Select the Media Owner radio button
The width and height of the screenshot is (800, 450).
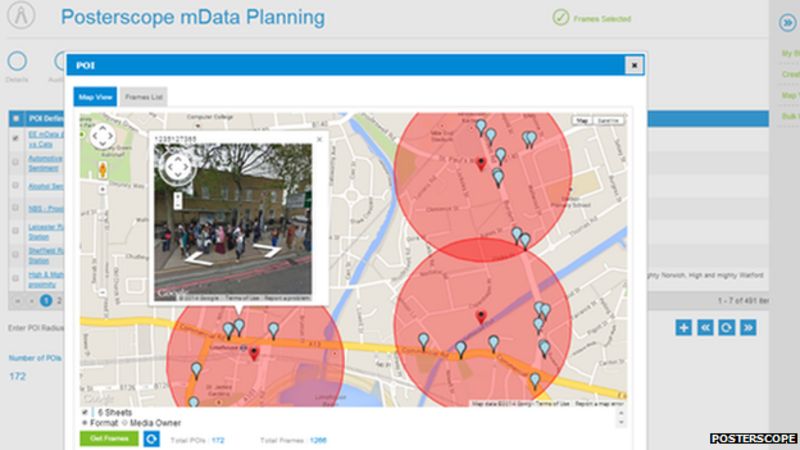[125, 423]
